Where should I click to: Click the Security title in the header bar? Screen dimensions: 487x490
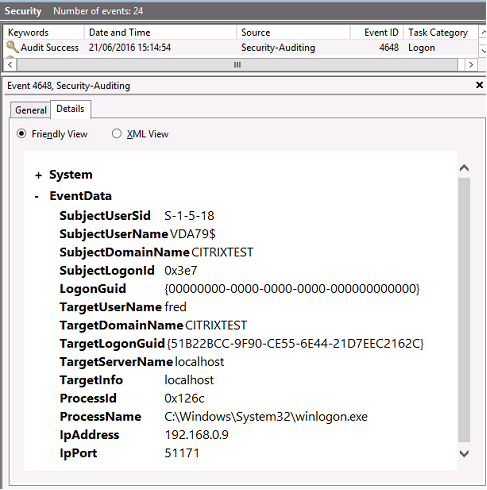[23, 11]
